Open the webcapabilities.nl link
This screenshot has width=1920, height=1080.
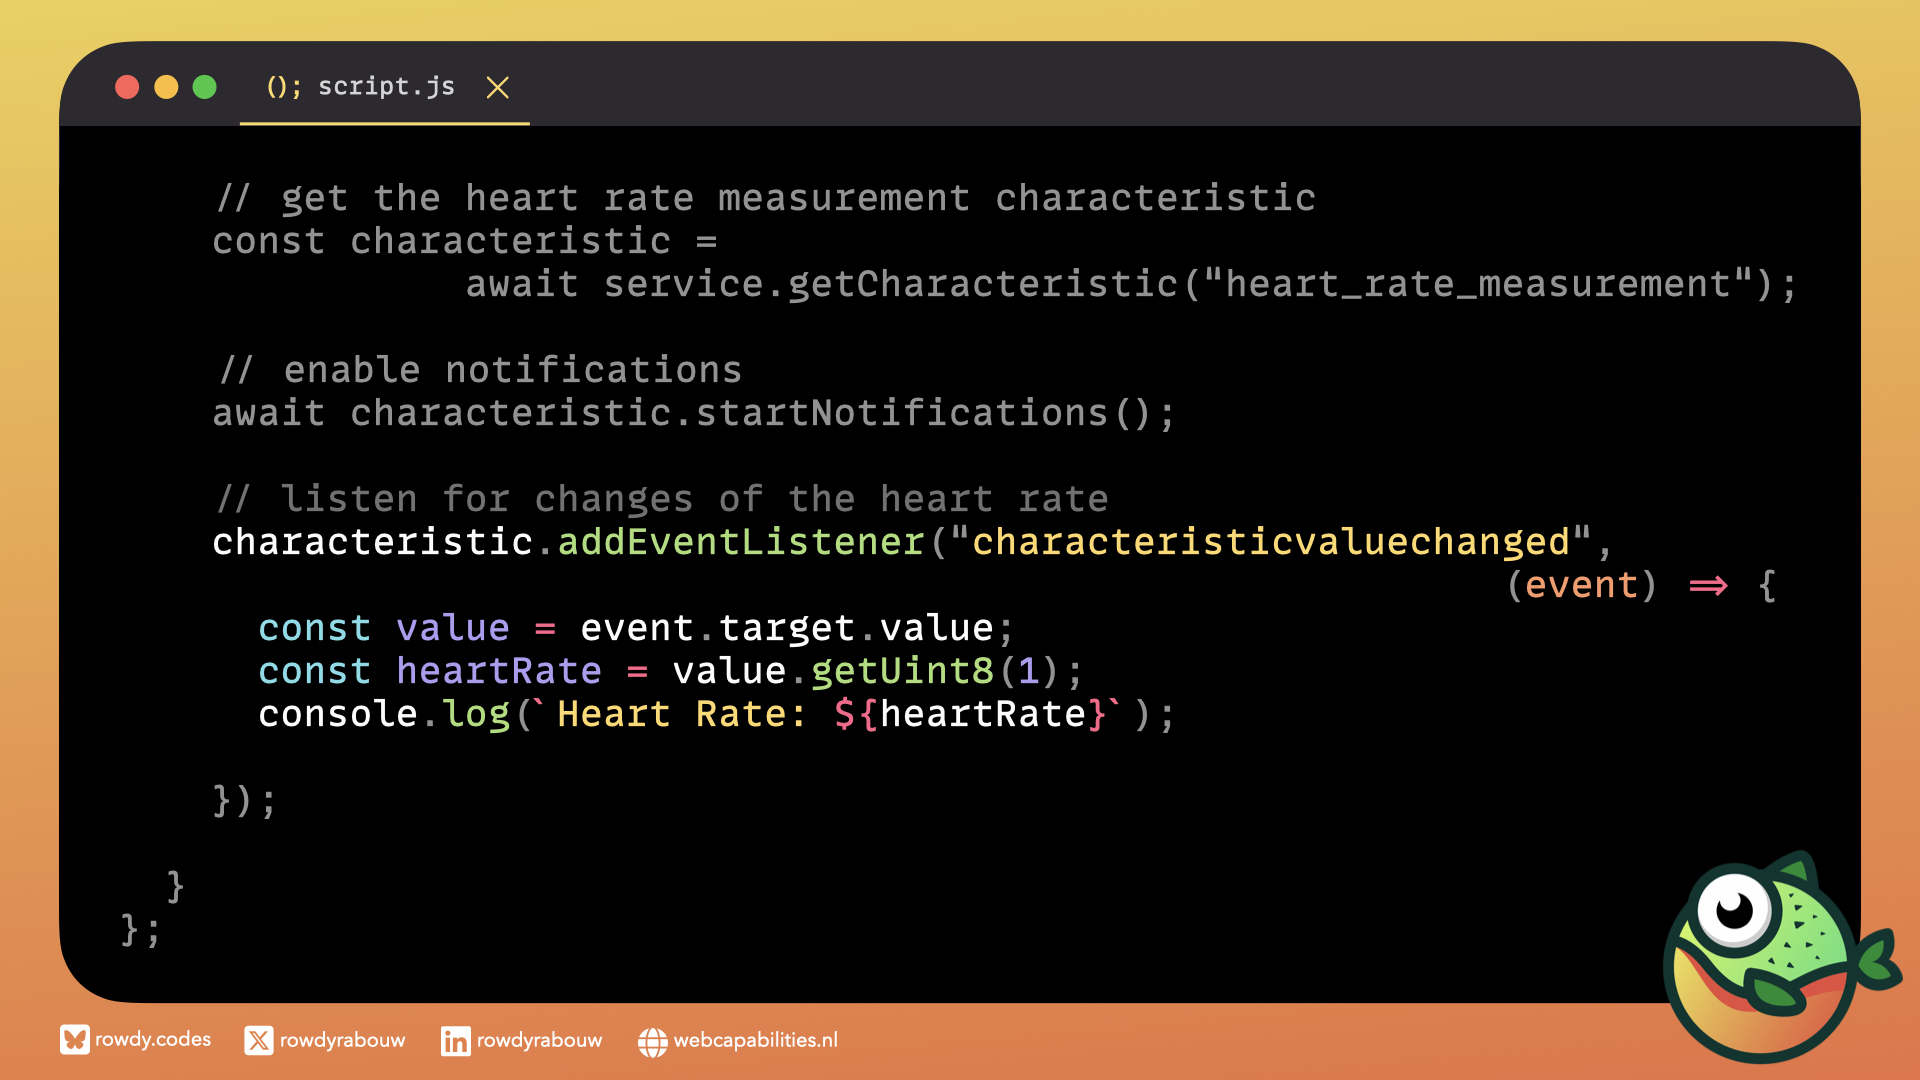pyautogui.click(x=755, y=1040)
